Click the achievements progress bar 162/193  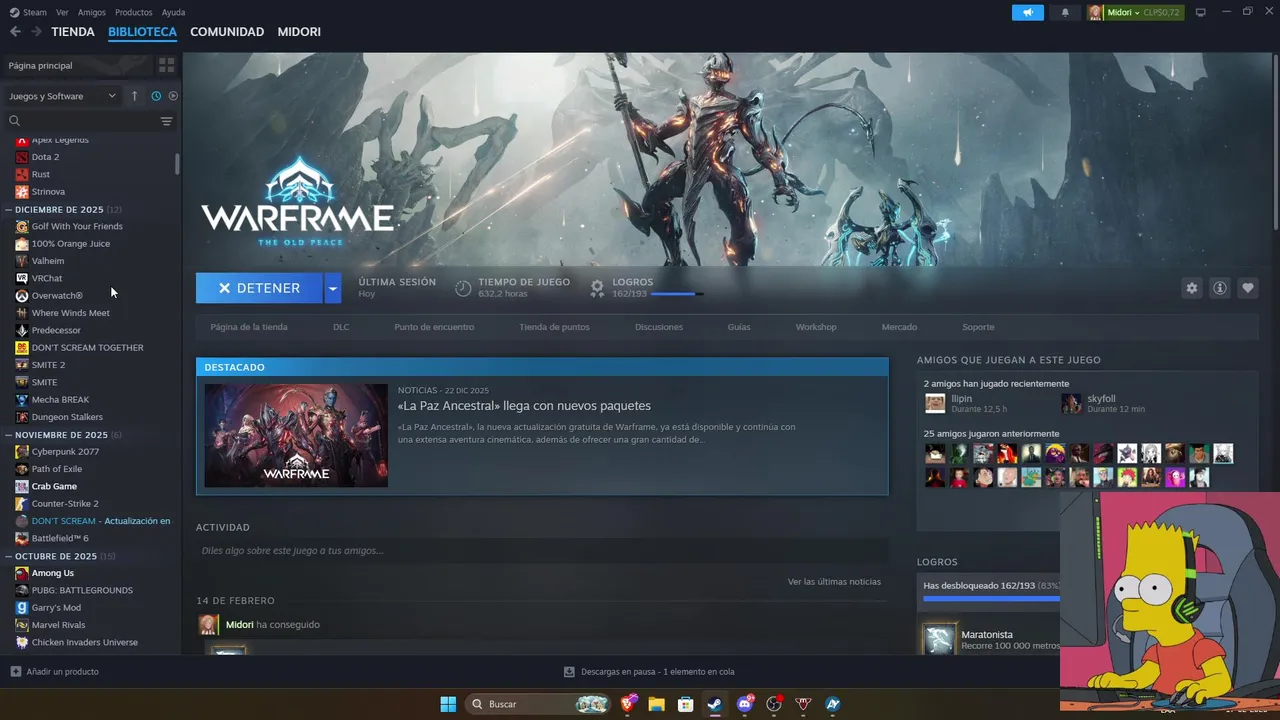(x=677, y=294)
